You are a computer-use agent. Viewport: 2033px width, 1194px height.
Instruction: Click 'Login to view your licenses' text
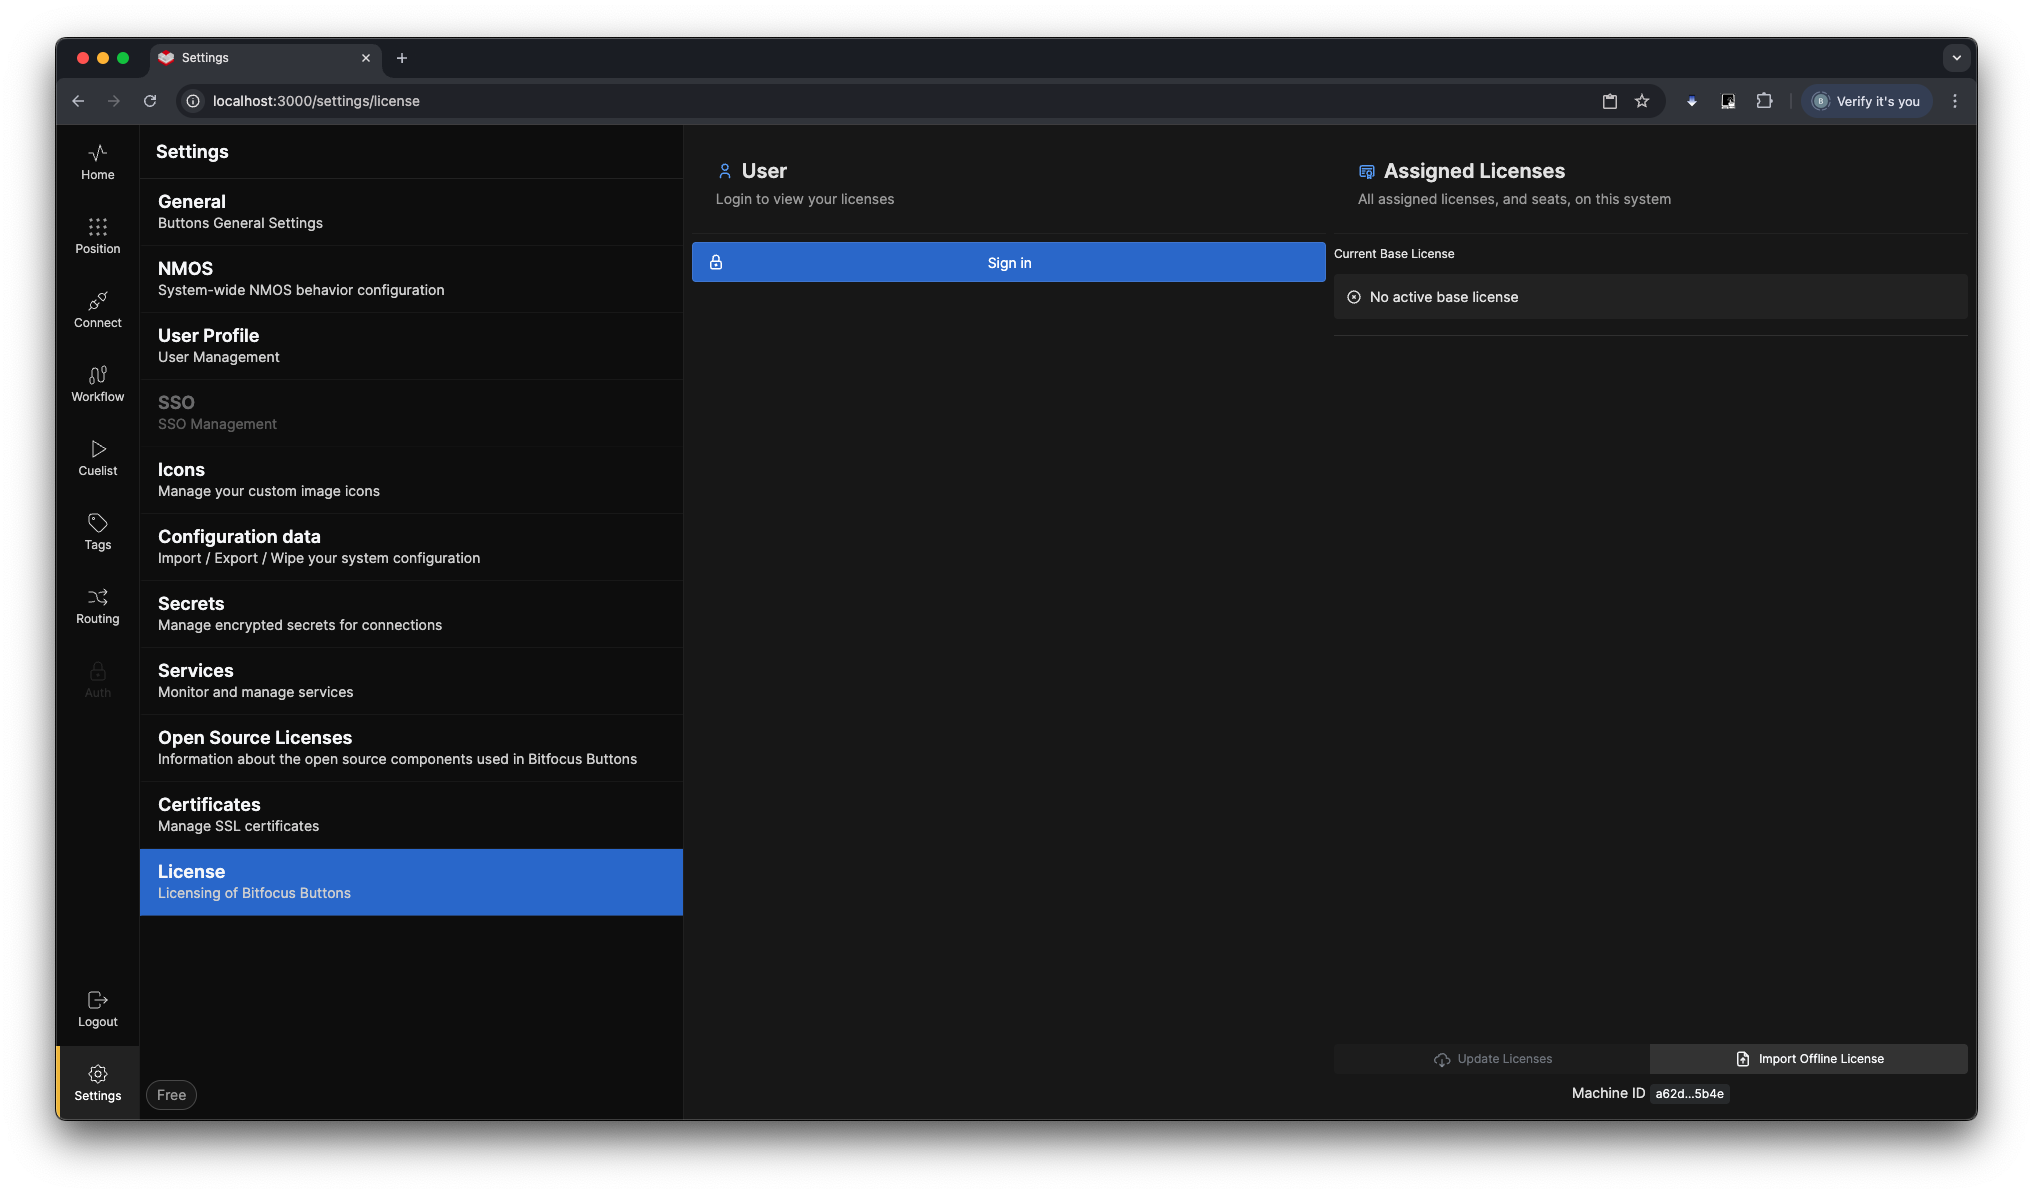tap(805, 199)
